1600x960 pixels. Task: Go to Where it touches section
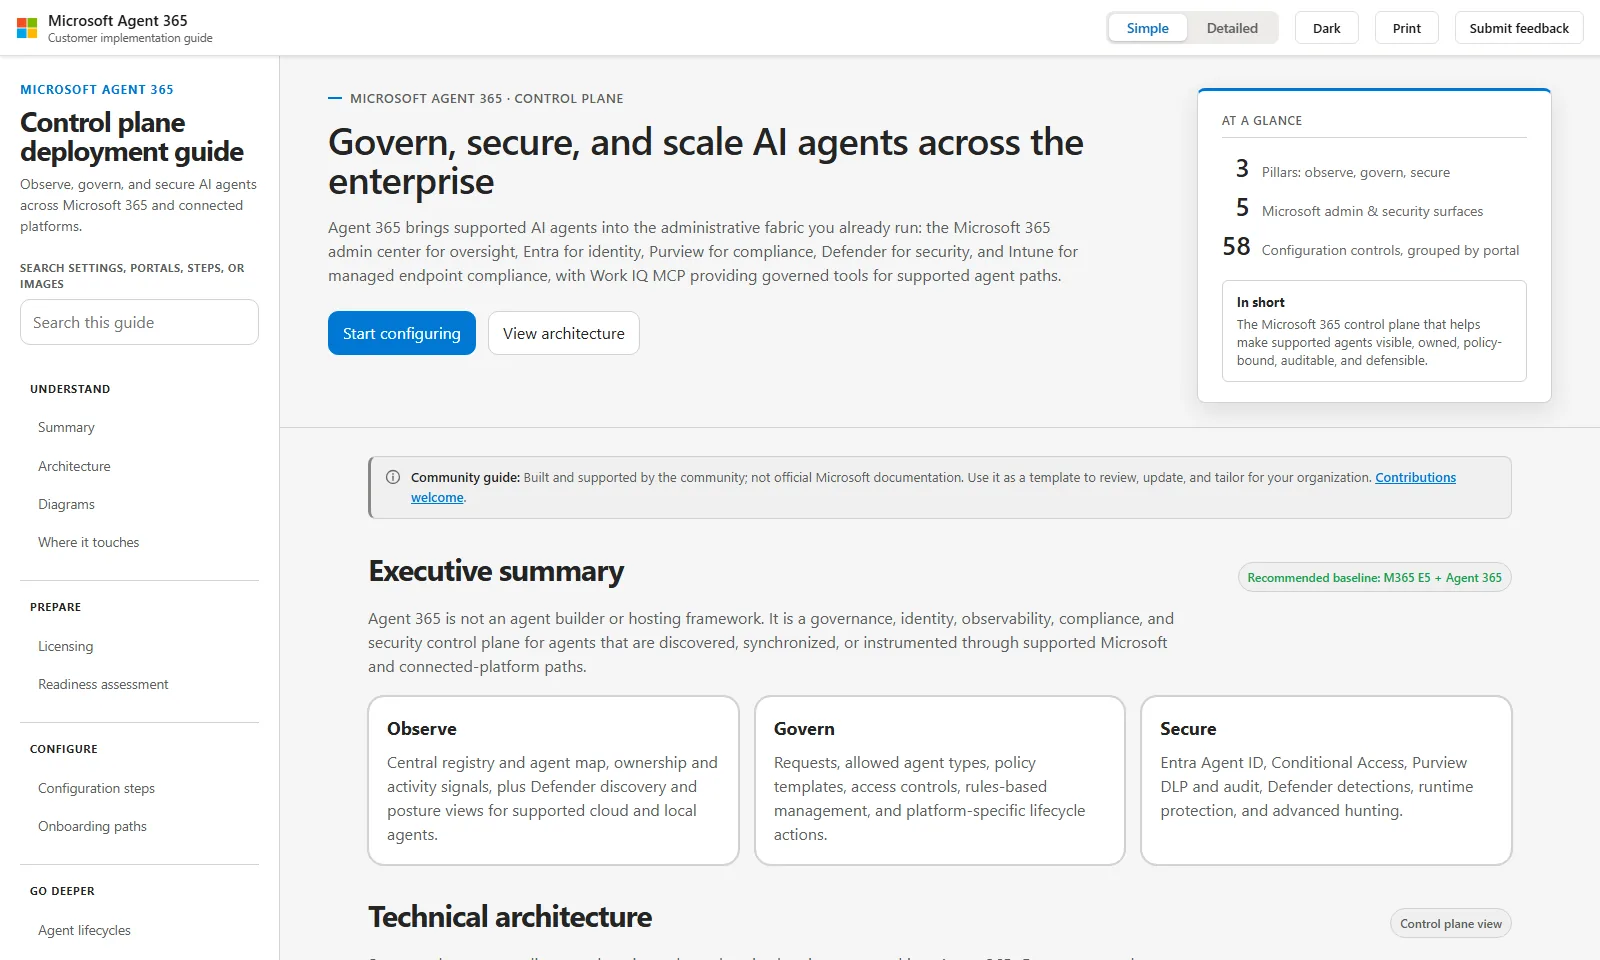[x=88, y=542]
